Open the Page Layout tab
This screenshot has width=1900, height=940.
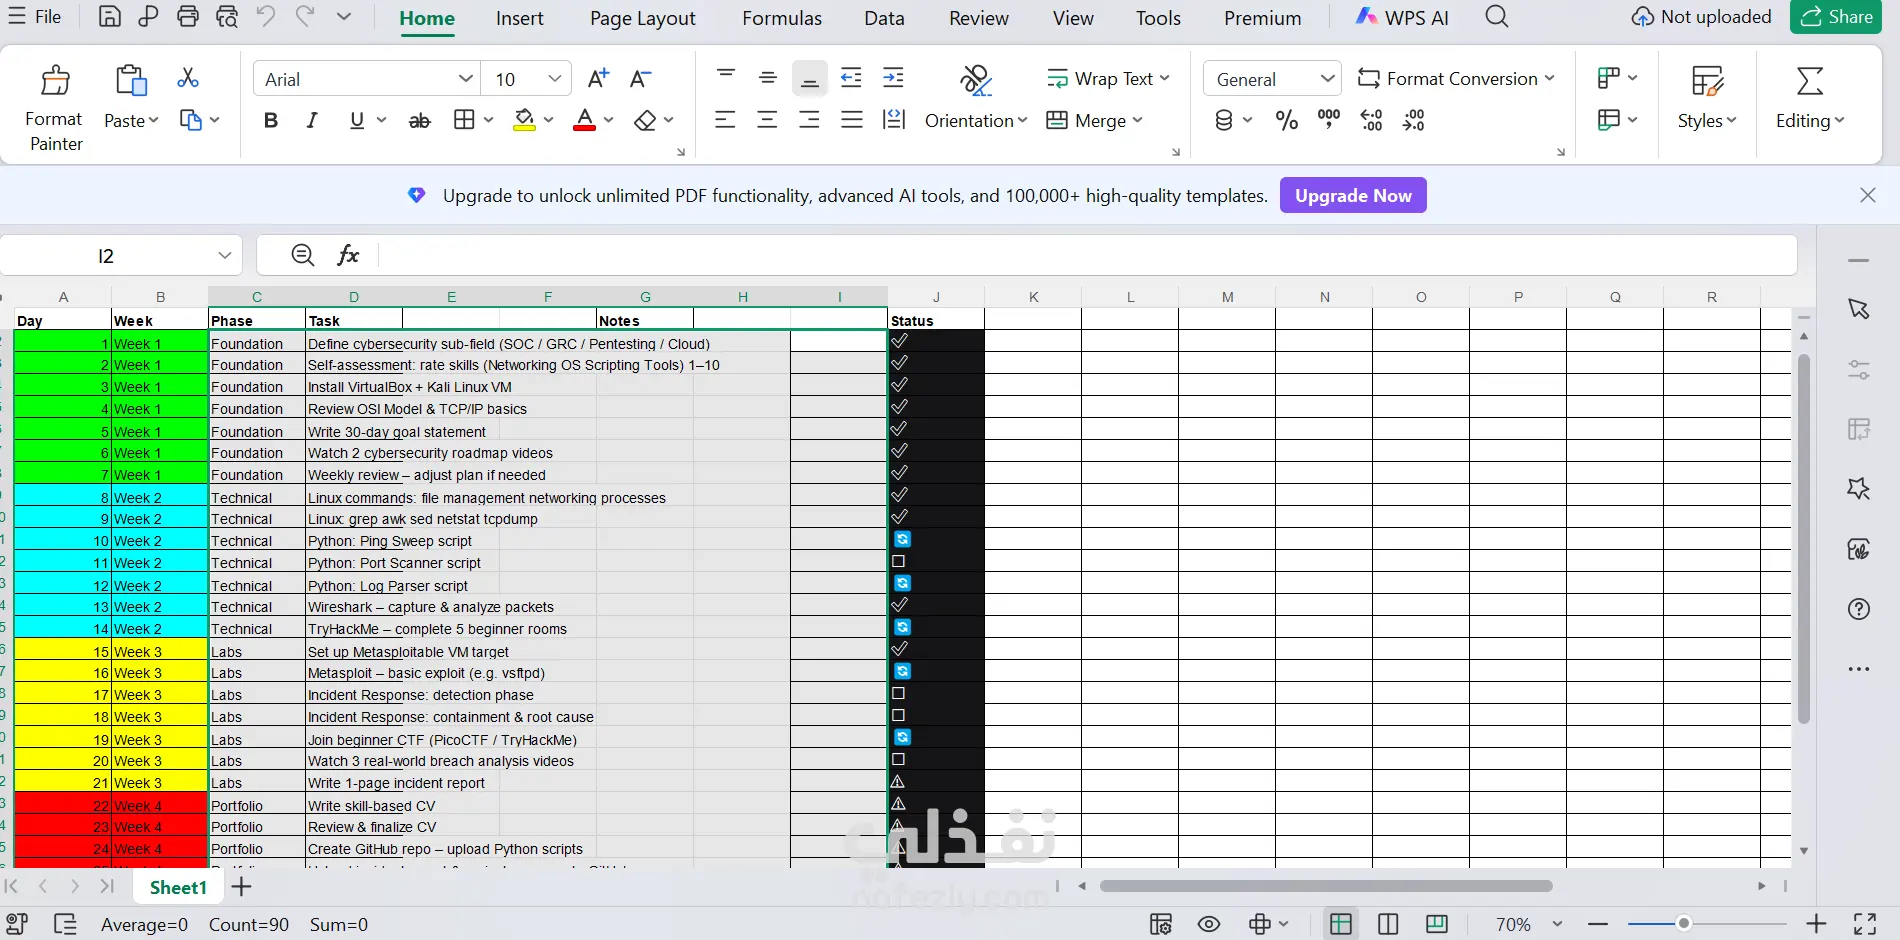coord(643,18)
